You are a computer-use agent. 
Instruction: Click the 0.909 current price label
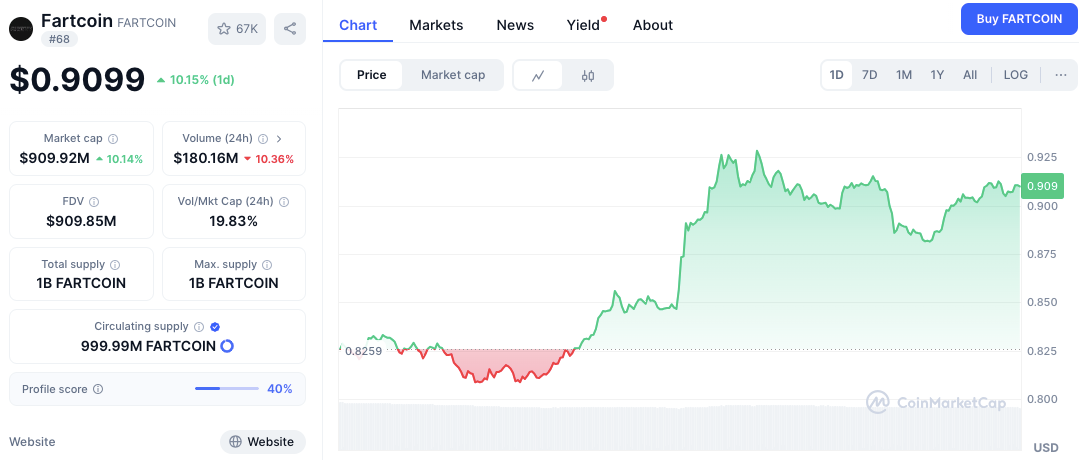(1043, 186)
